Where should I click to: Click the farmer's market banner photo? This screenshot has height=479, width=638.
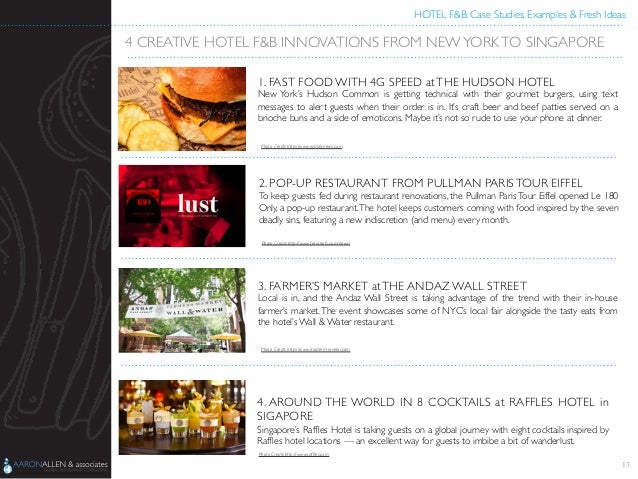(182, 310)
